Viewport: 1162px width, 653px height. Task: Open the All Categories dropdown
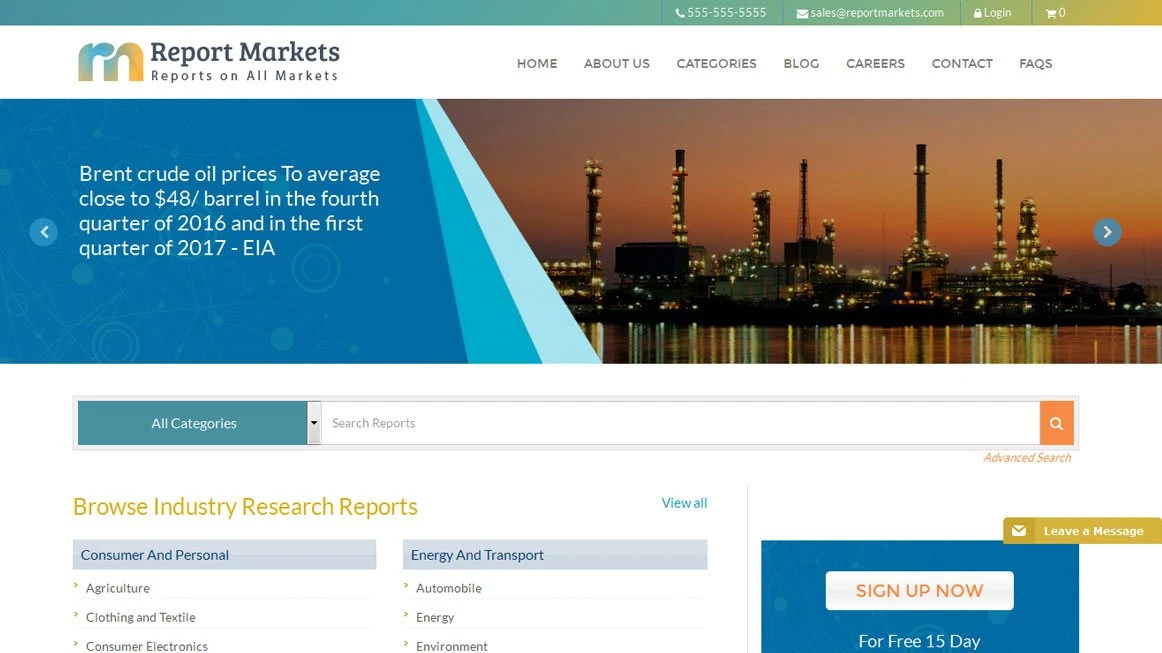click(x=194, y=423)
